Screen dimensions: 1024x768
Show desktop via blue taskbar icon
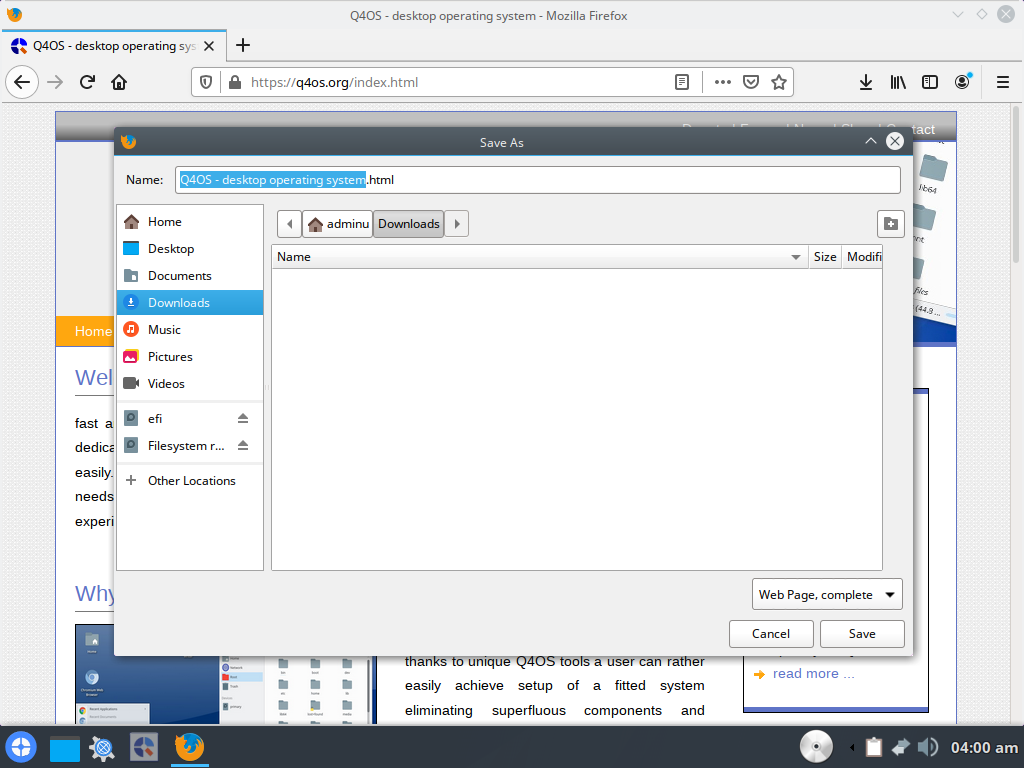click(x=65, y=748)
